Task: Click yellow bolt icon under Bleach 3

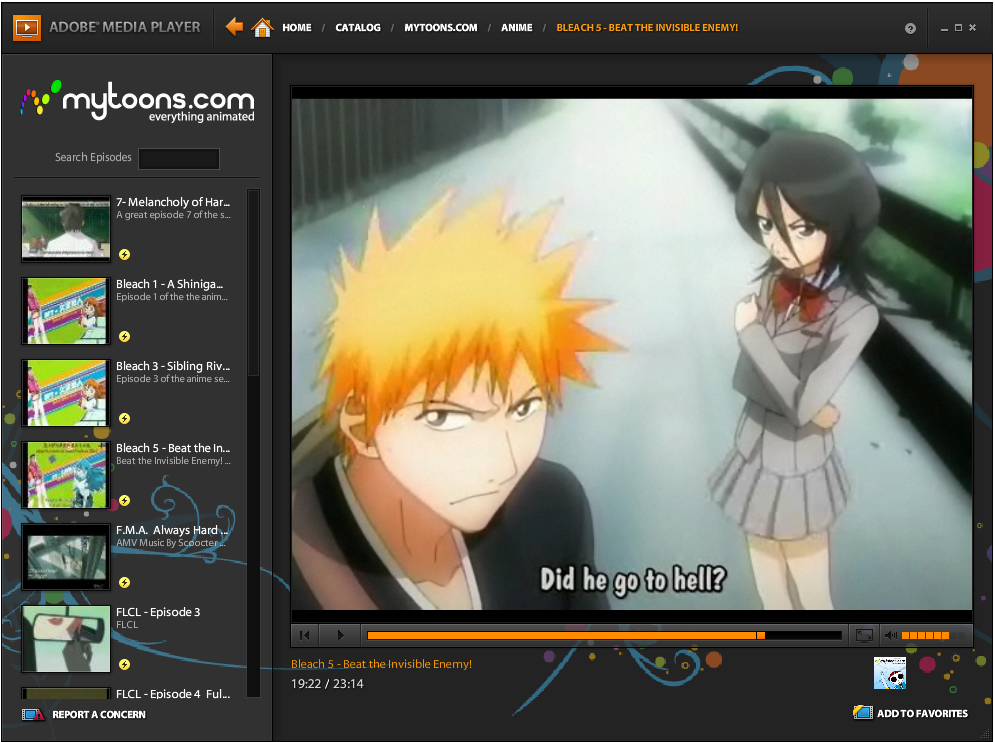Action: pyautogui.click(x=124, y=418)
